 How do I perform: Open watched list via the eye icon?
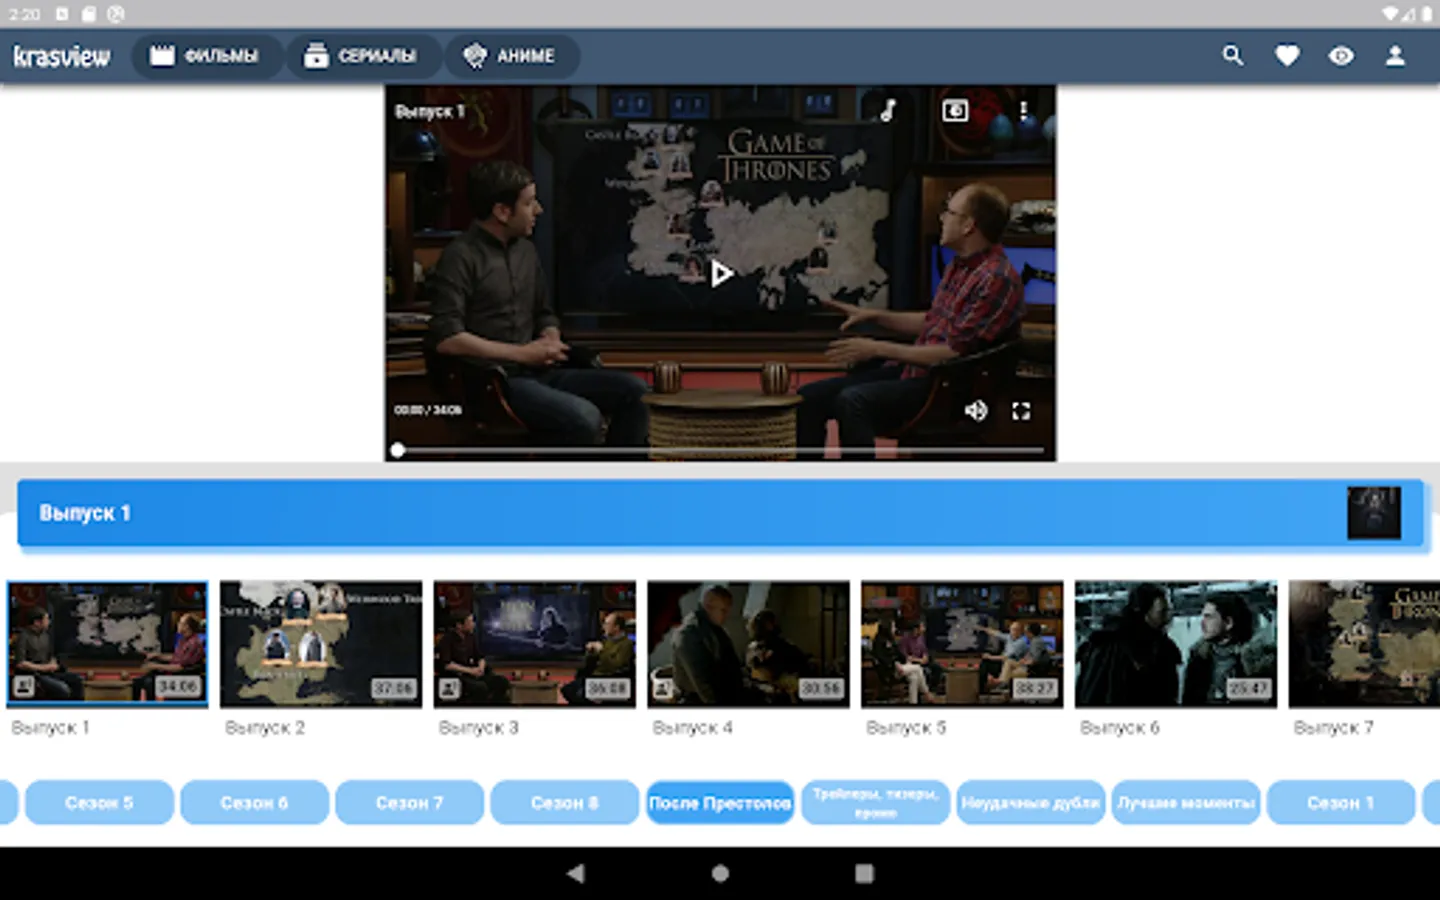point(1341,56)
